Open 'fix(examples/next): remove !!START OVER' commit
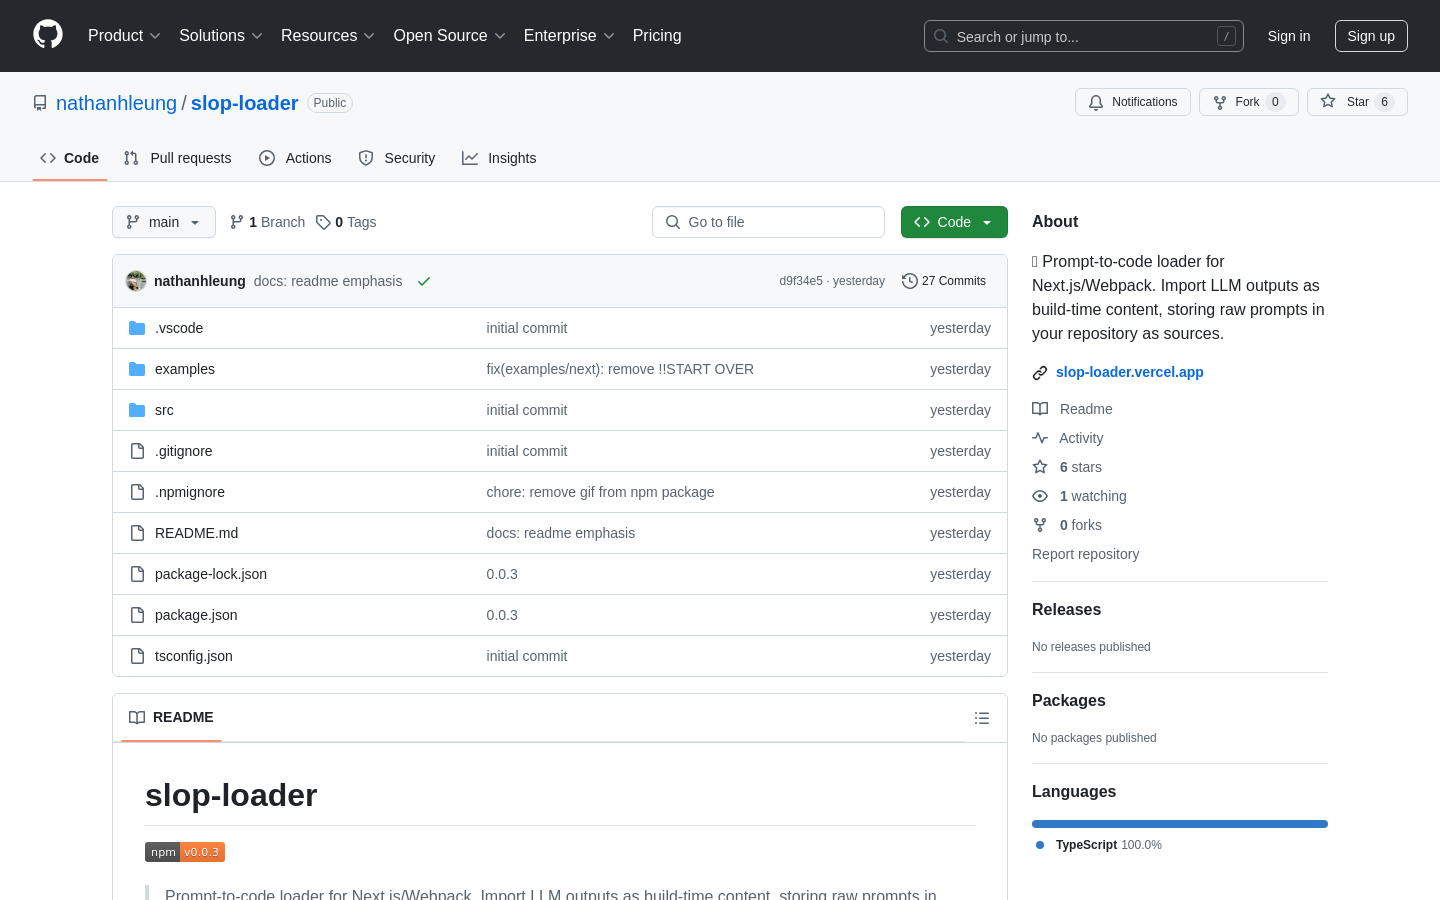 click(620, 369)
